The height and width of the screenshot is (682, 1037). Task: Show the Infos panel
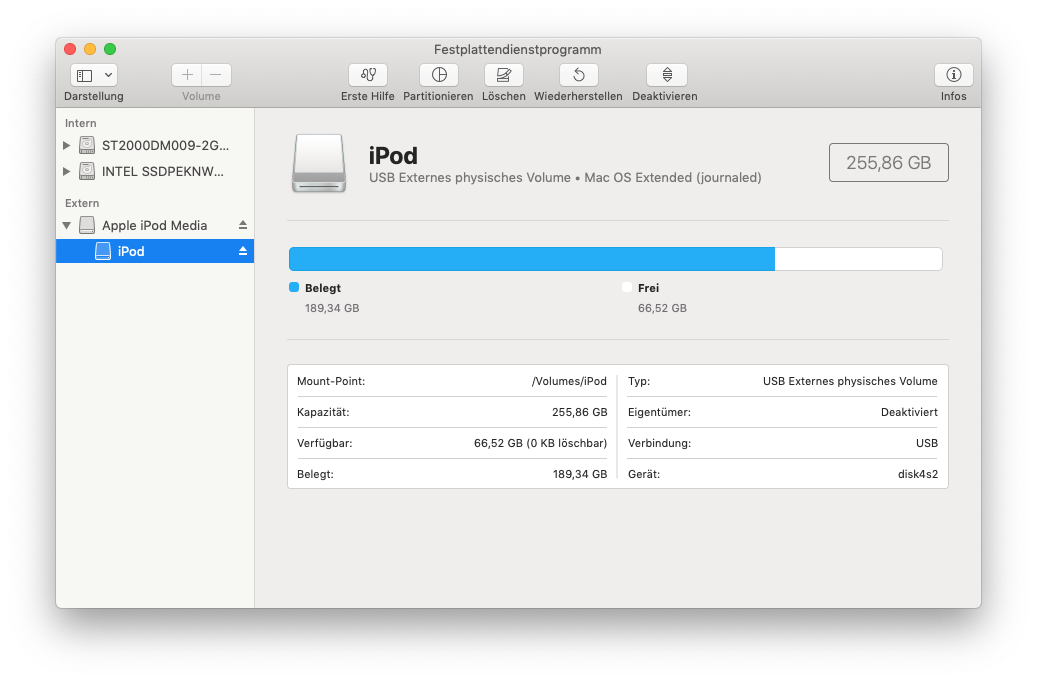[x=954, y=75]
